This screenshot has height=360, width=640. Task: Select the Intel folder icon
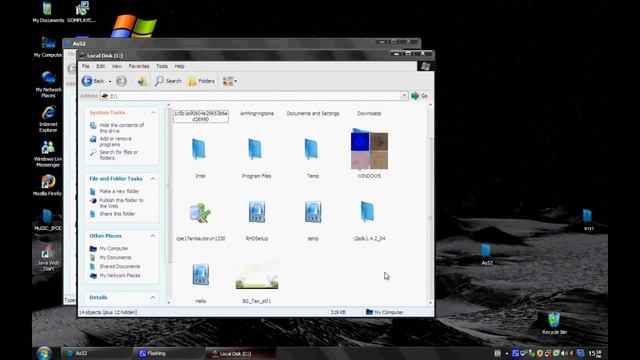pyautogui.click(x=200, y=149)
